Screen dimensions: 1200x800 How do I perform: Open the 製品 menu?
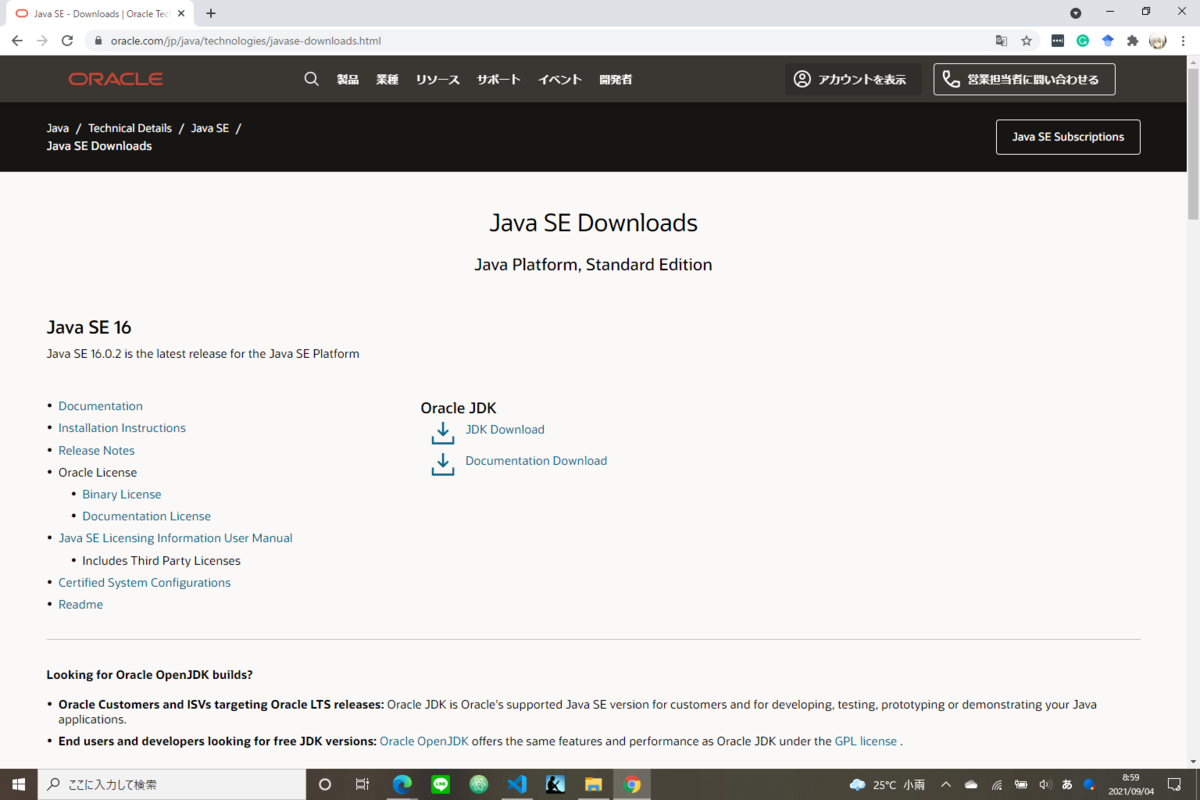click(348, 79)
